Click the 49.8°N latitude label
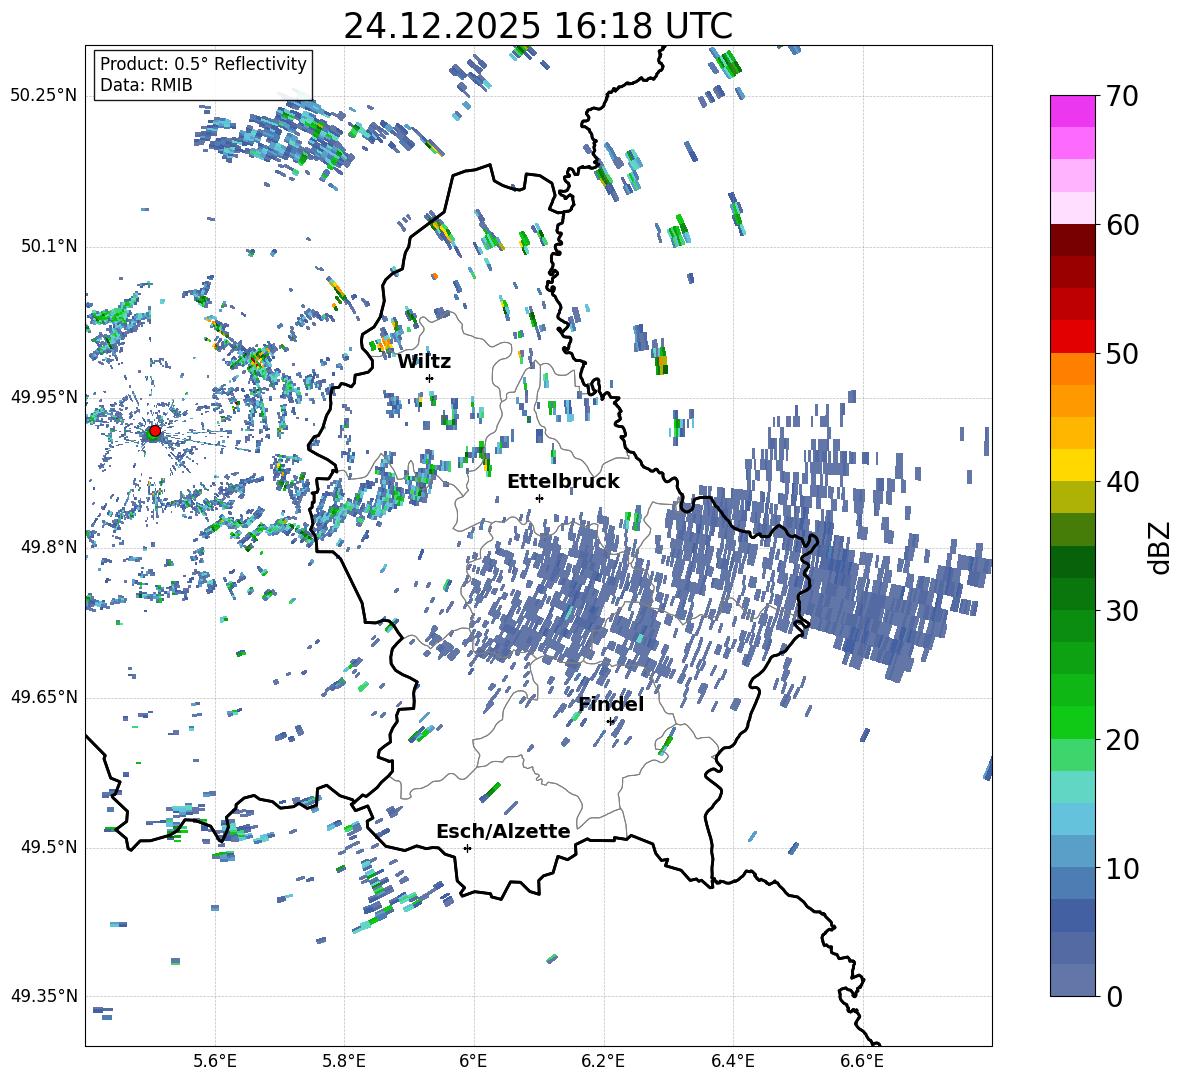 click(48, 547)
